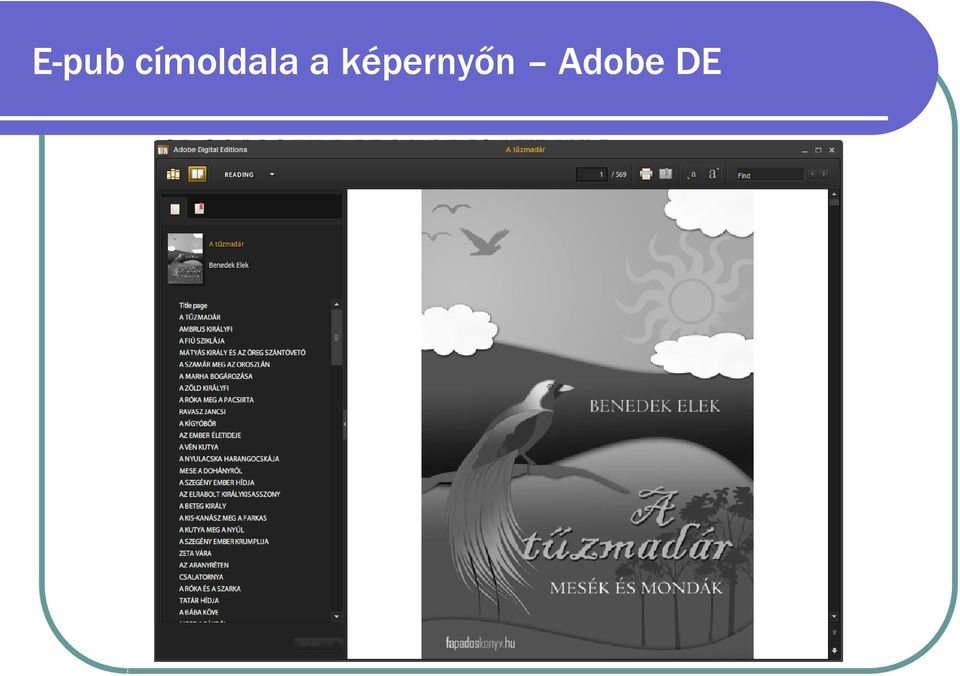Viewport: 960px width, 676px height.
Task: Jump to the 'A FIÚ SZIKLÁJA' chapter
Action: pyautogui.click(x=201, y=340)
